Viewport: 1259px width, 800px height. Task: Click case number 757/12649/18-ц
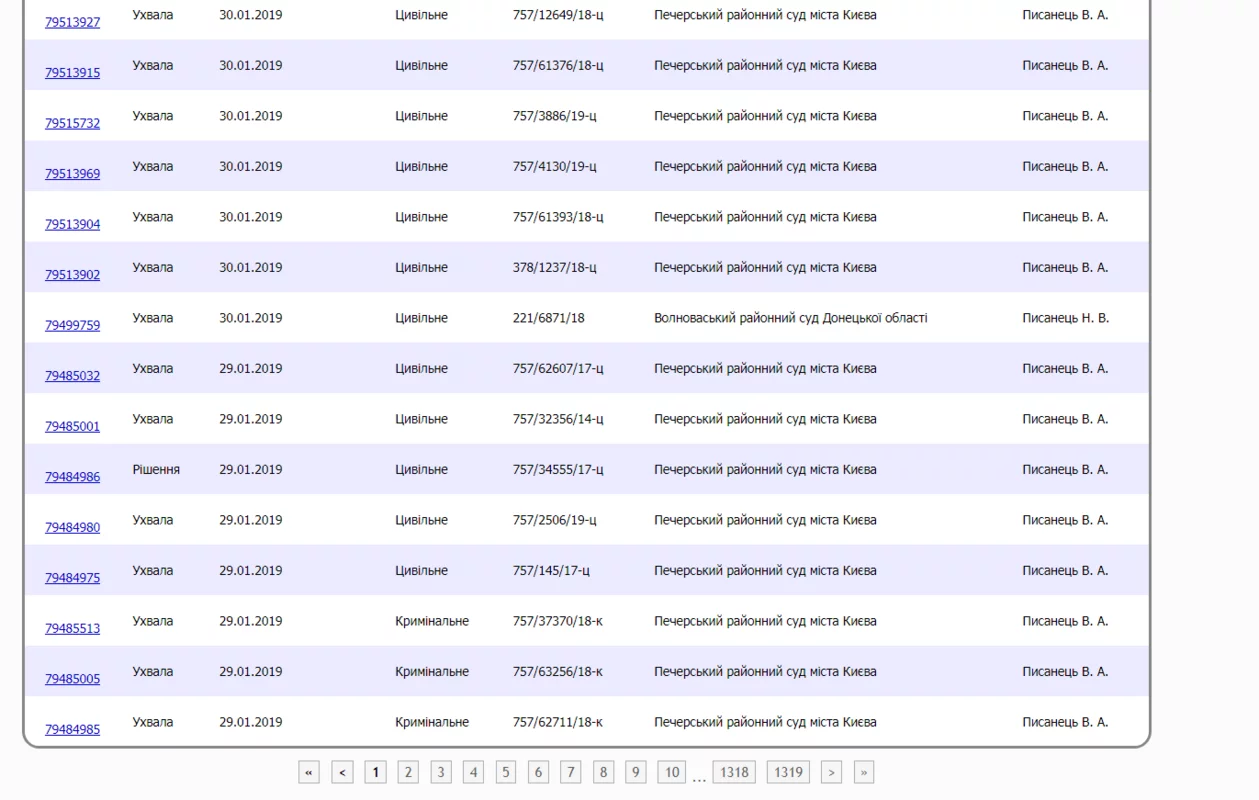click(558, 15)
